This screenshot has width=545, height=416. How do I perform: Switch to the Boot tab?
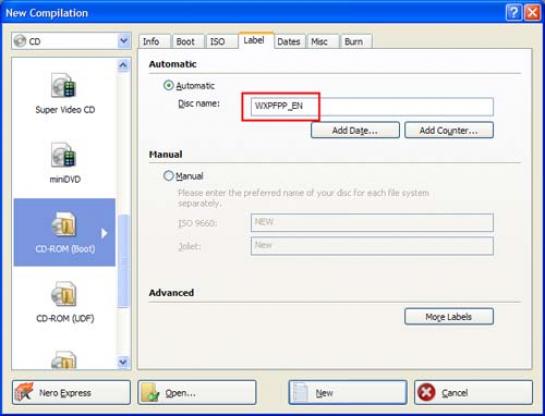point(185,42)
